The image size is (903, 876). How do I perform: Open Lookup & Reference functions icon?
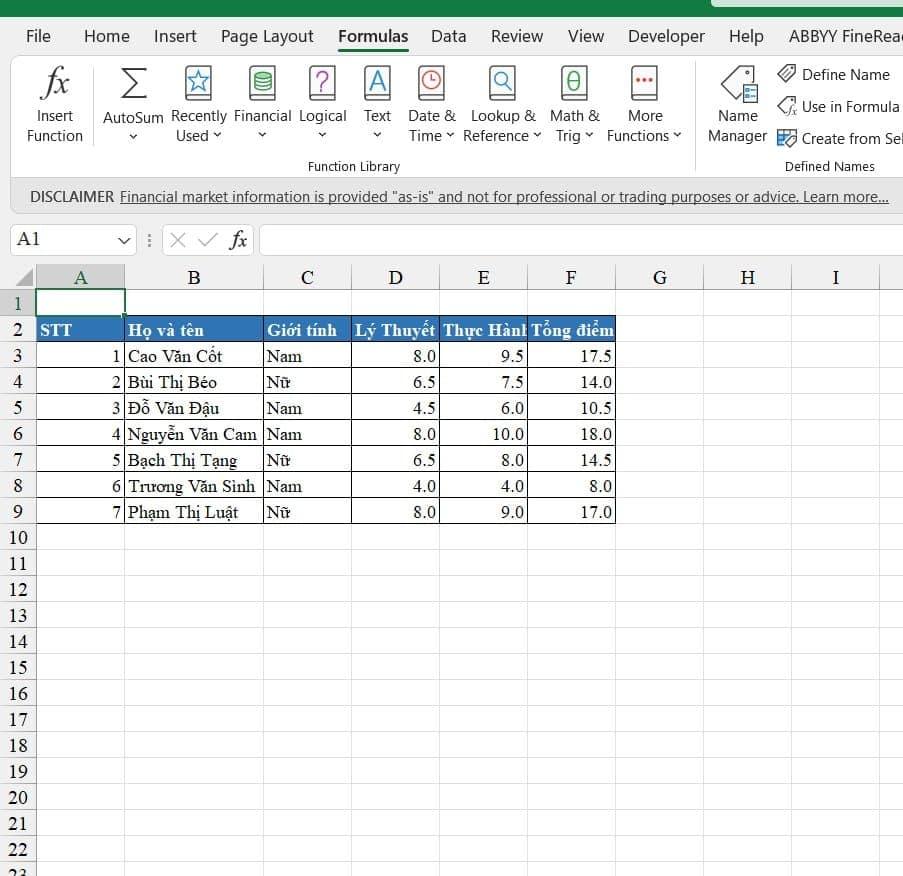(x=502, y=82)
